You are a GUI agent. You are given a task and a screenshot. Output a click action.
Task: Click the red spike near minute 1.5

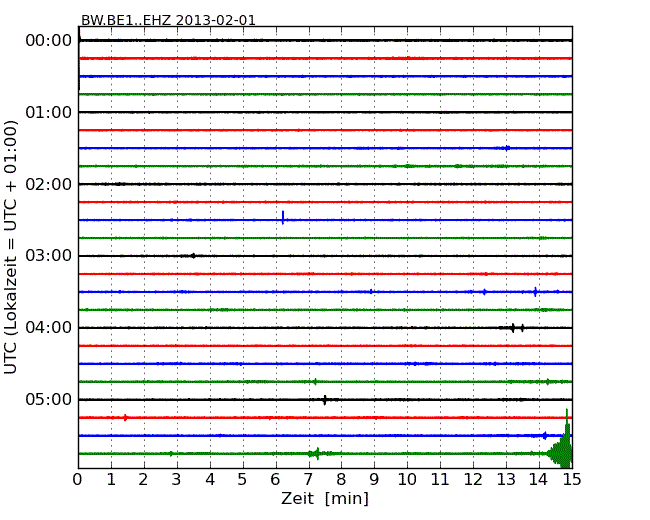pos(125,418)
